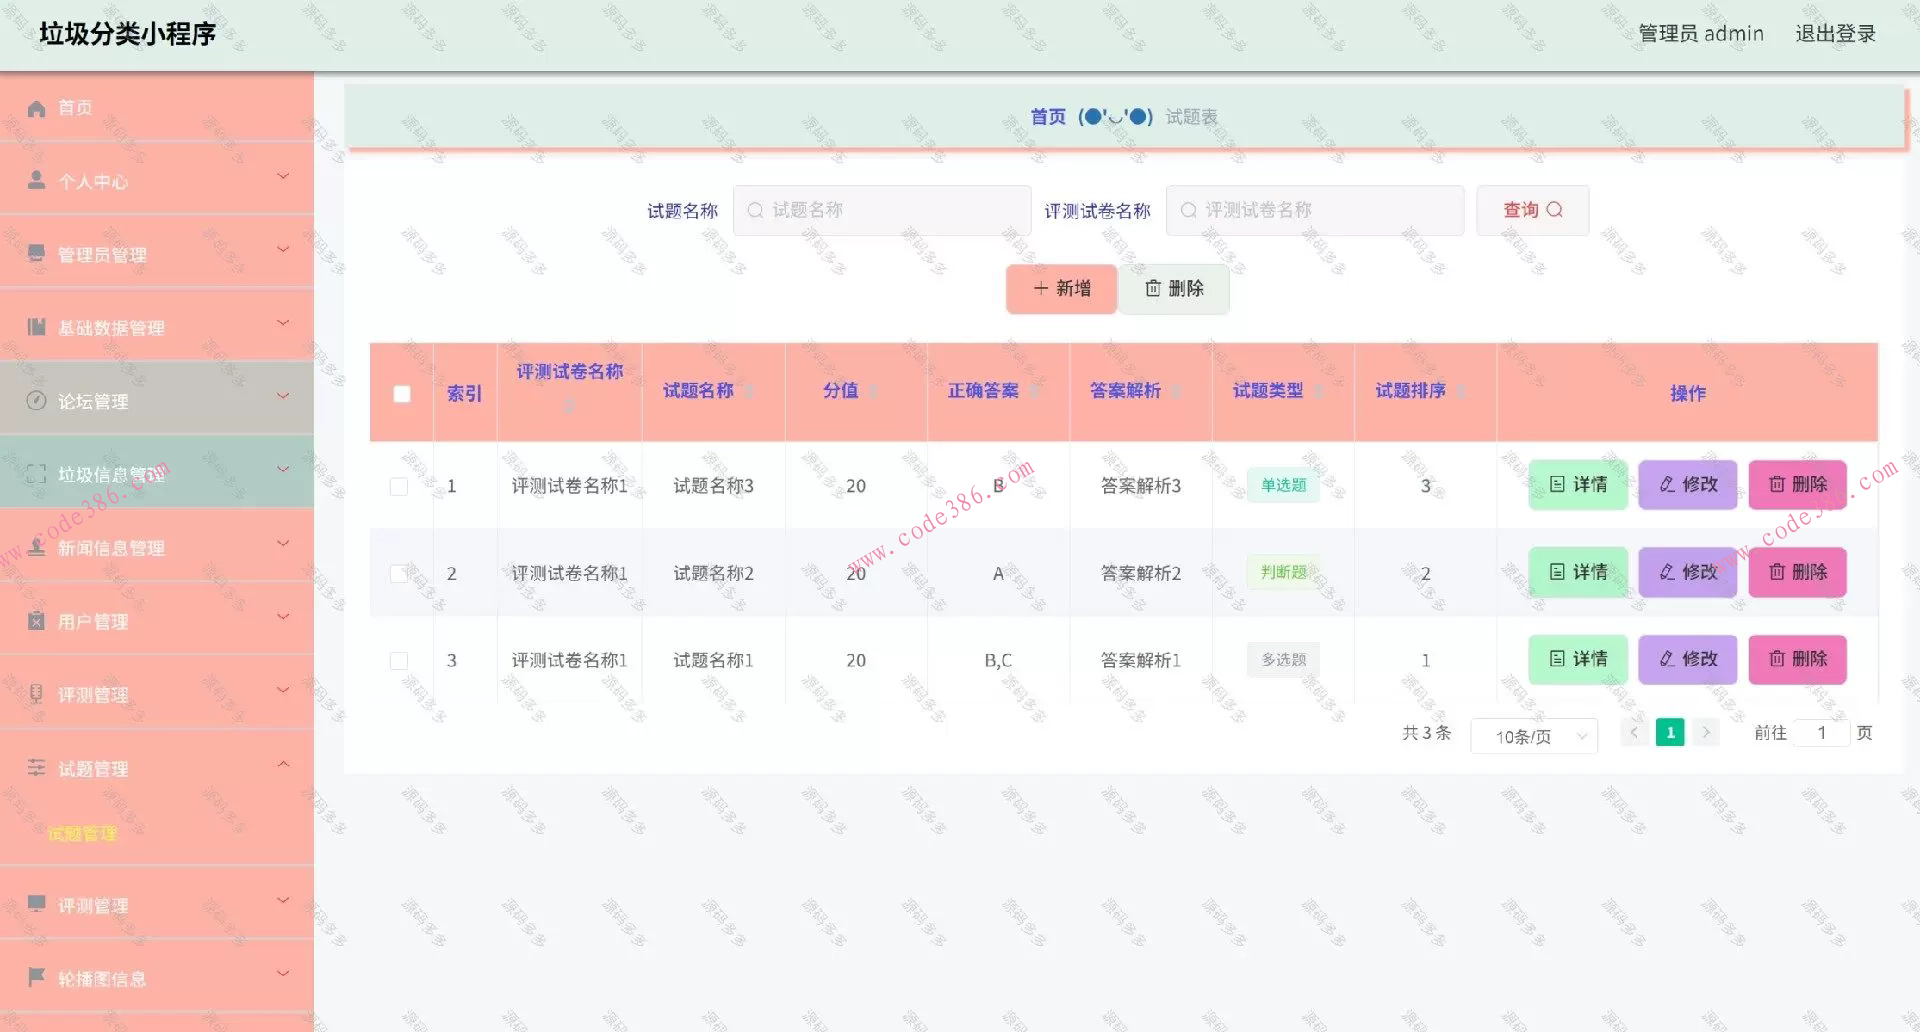Open the 10条/页 page size dropdown
Image resolution: width=1920 pixels, height=1032 pixels.
point(1533,735)
